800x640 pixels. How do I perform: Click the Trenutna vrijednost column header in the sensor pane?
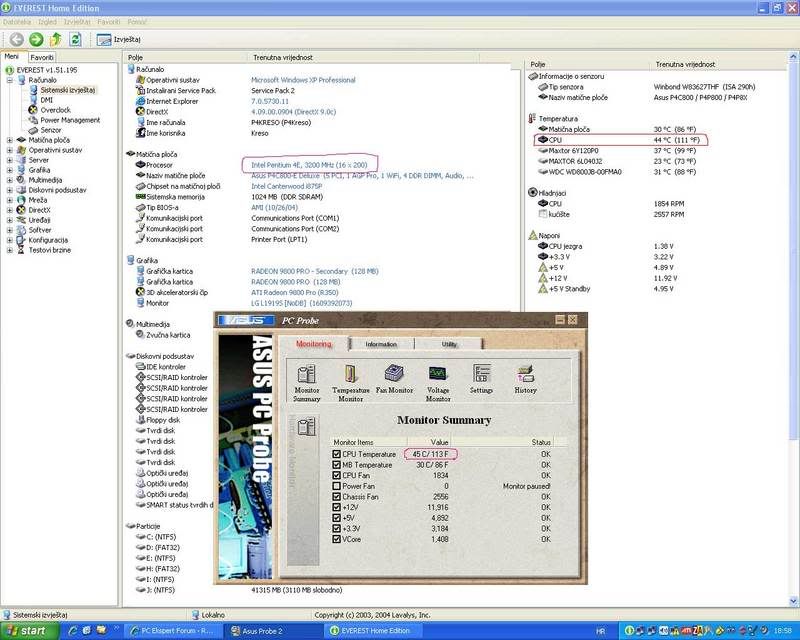point(685,64)
